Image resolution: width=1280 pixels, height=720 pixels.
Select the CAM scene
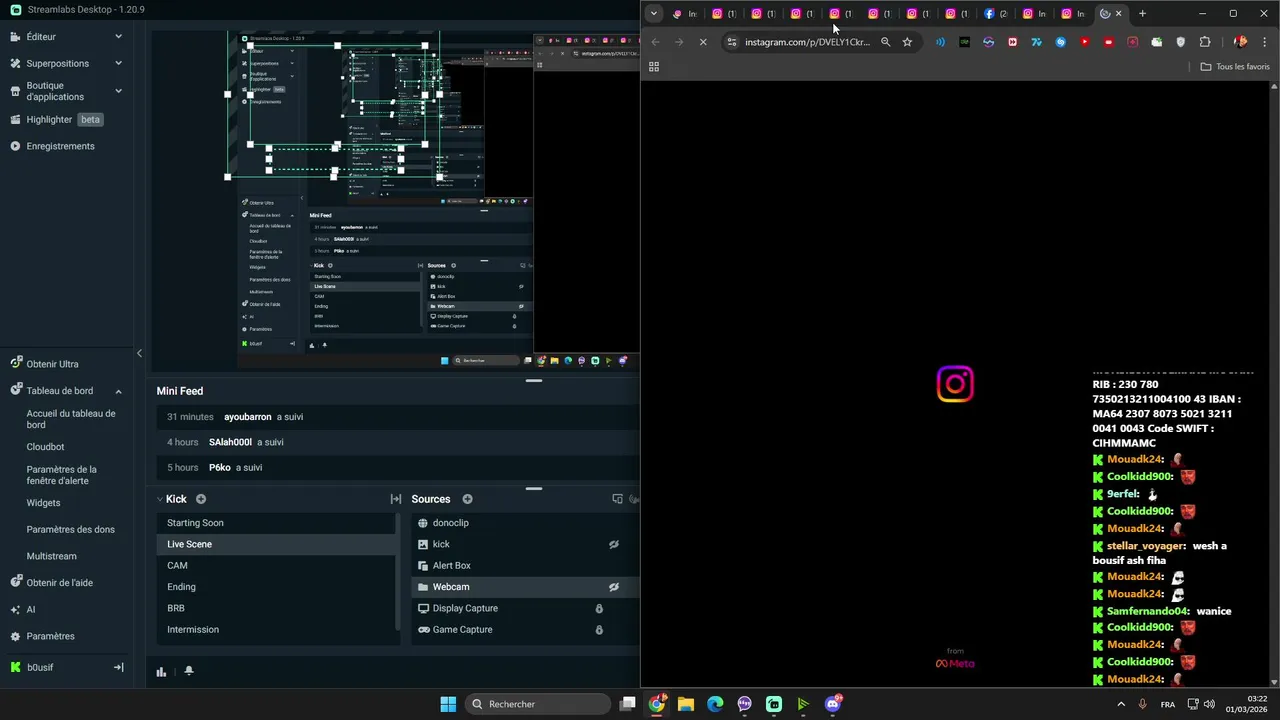click(276, 565)
